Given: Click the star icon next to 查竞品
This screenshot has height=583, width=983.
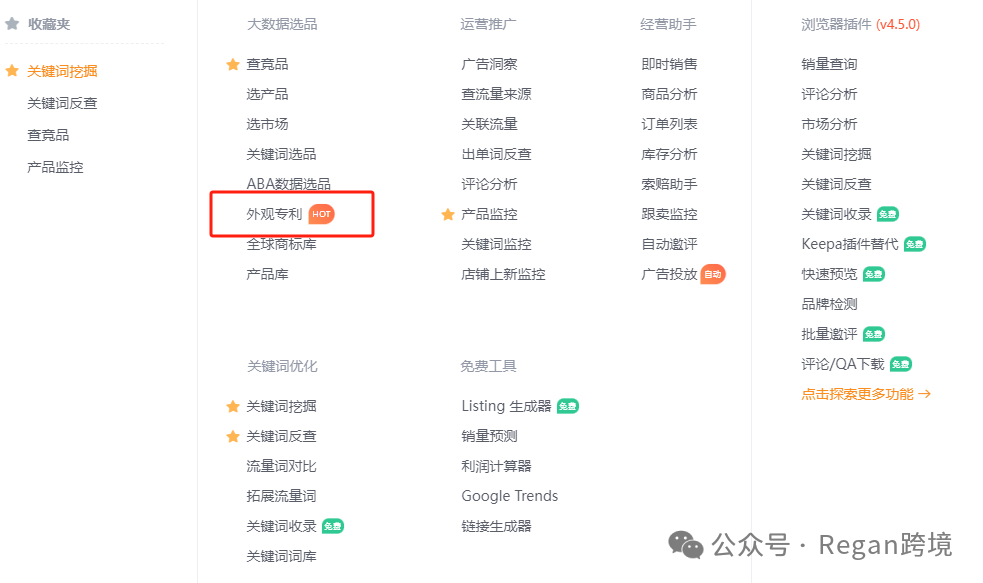Looking at the screenshot, I should [x=233, y=63].
